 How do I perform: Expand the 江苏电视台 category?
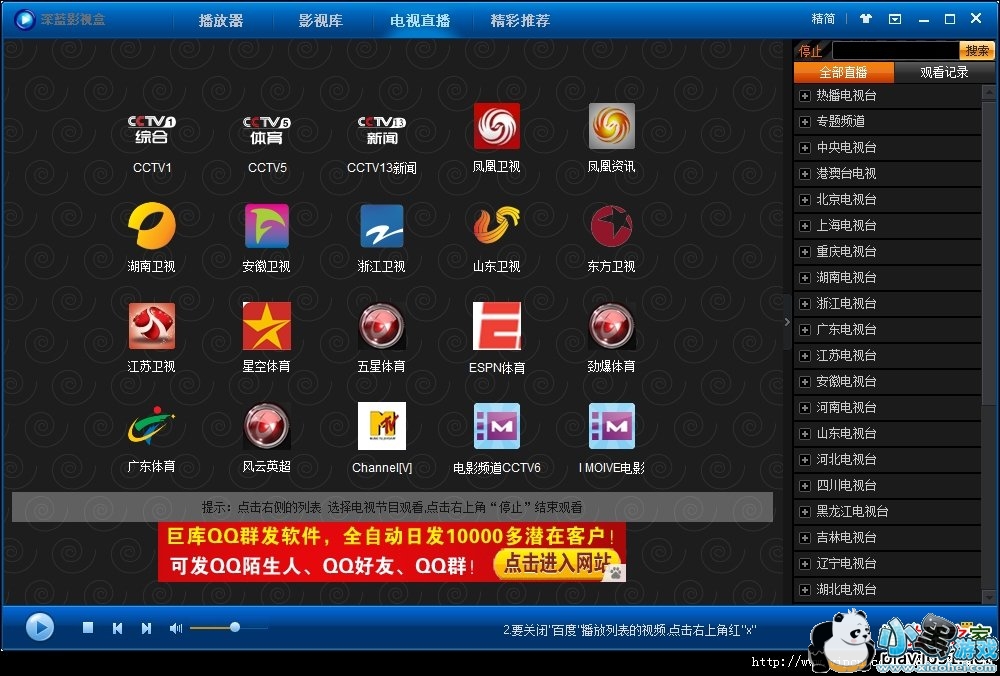[805, 356]
